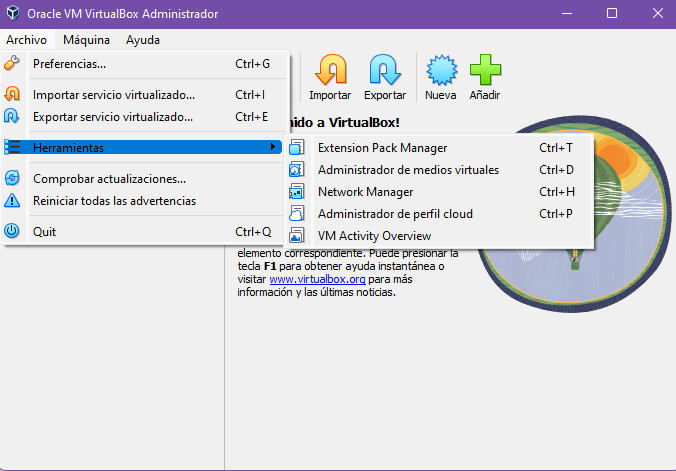Click the Ctrl+E shortcut label

coord(252,117)
